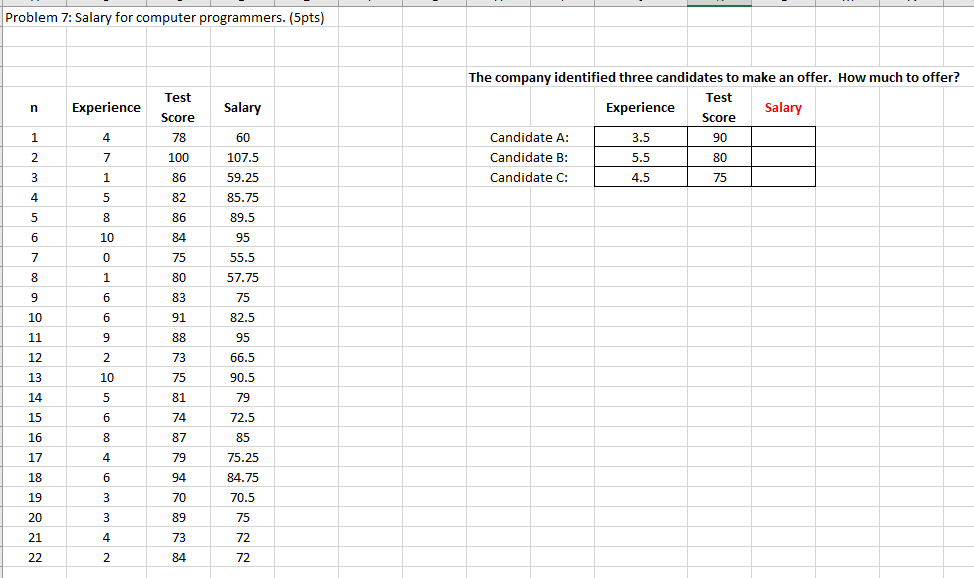Select Candidate A's Experience value 3.5
The width and height of the screenshot is (974, 578).
coord(640,137)
